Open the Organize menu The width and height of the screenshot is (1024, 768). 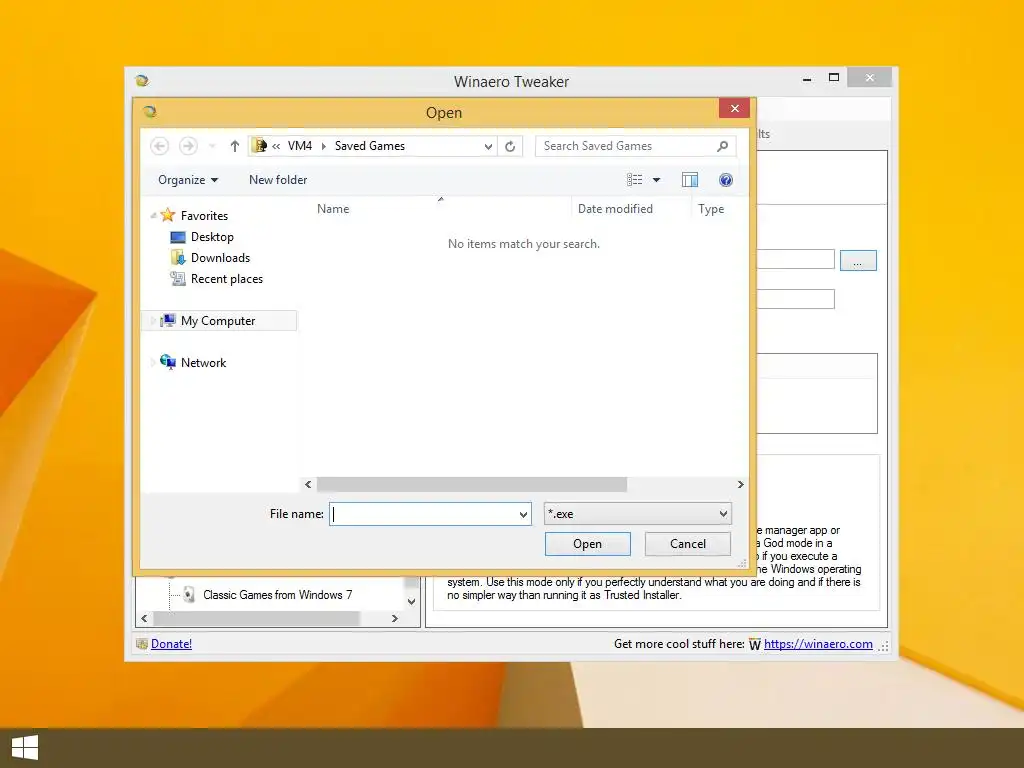187,180
